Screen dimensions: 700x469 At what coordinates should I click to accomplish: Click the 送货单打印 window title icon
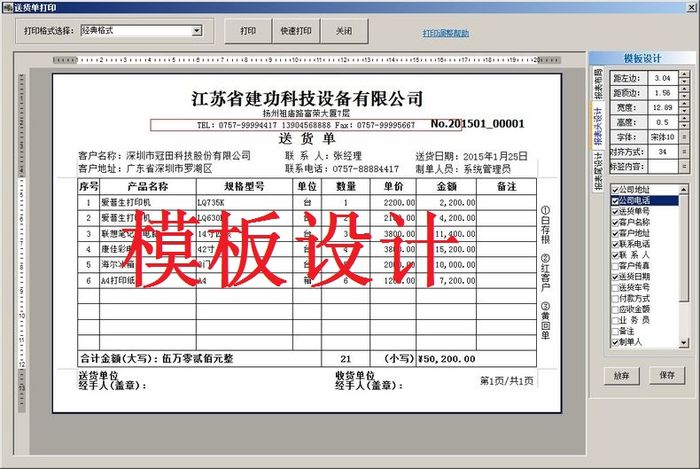(x=7, y=6)
